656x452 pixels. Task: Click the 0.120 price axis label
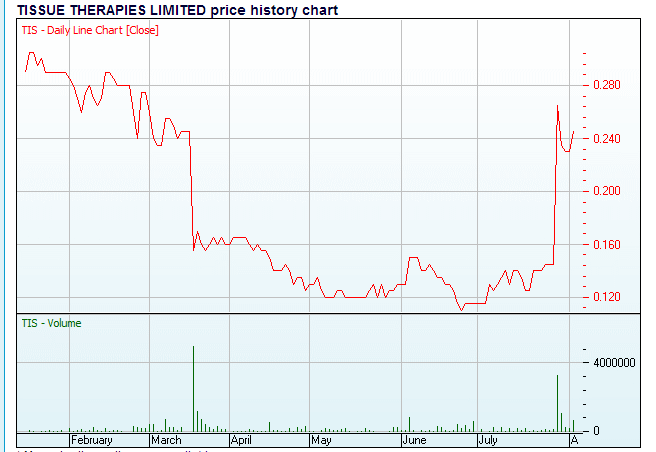click(610, 297)
